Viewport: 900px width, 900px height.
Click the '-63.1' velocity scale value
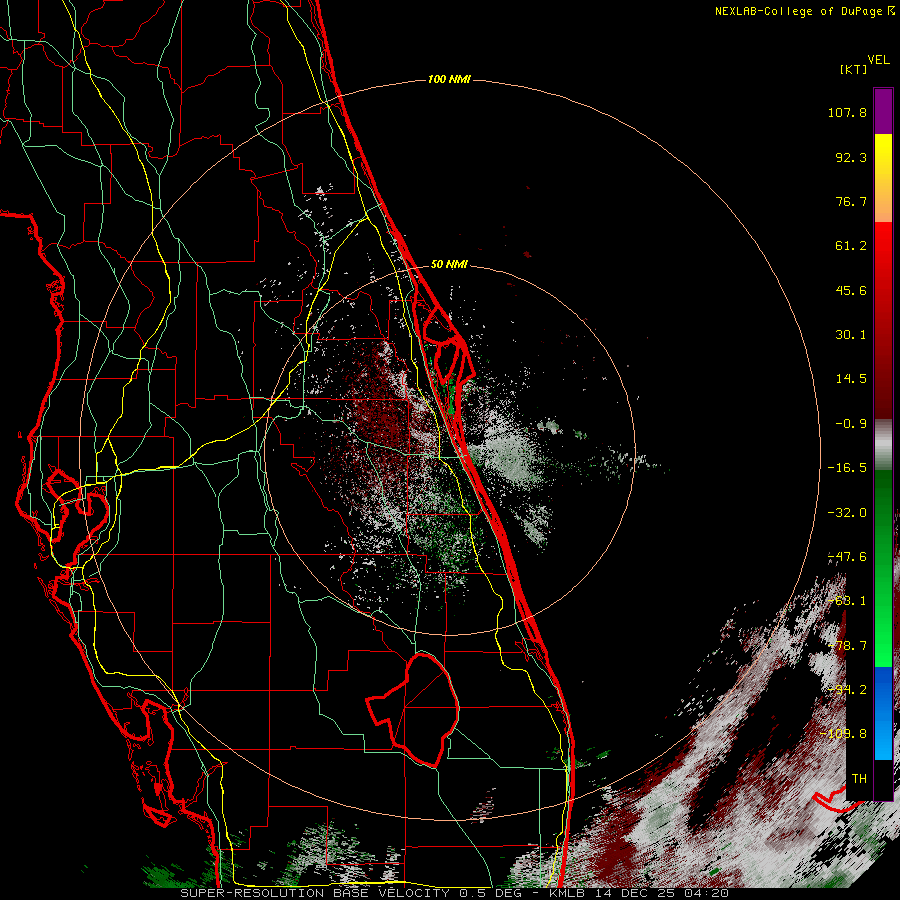847,601
